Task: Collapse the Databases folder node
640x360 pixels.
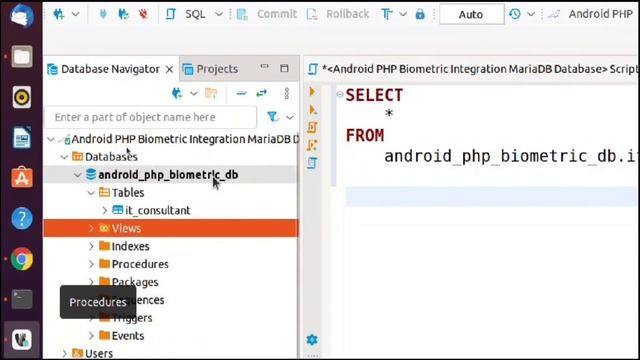Action: pyautogui.click(x=64, y=157)
